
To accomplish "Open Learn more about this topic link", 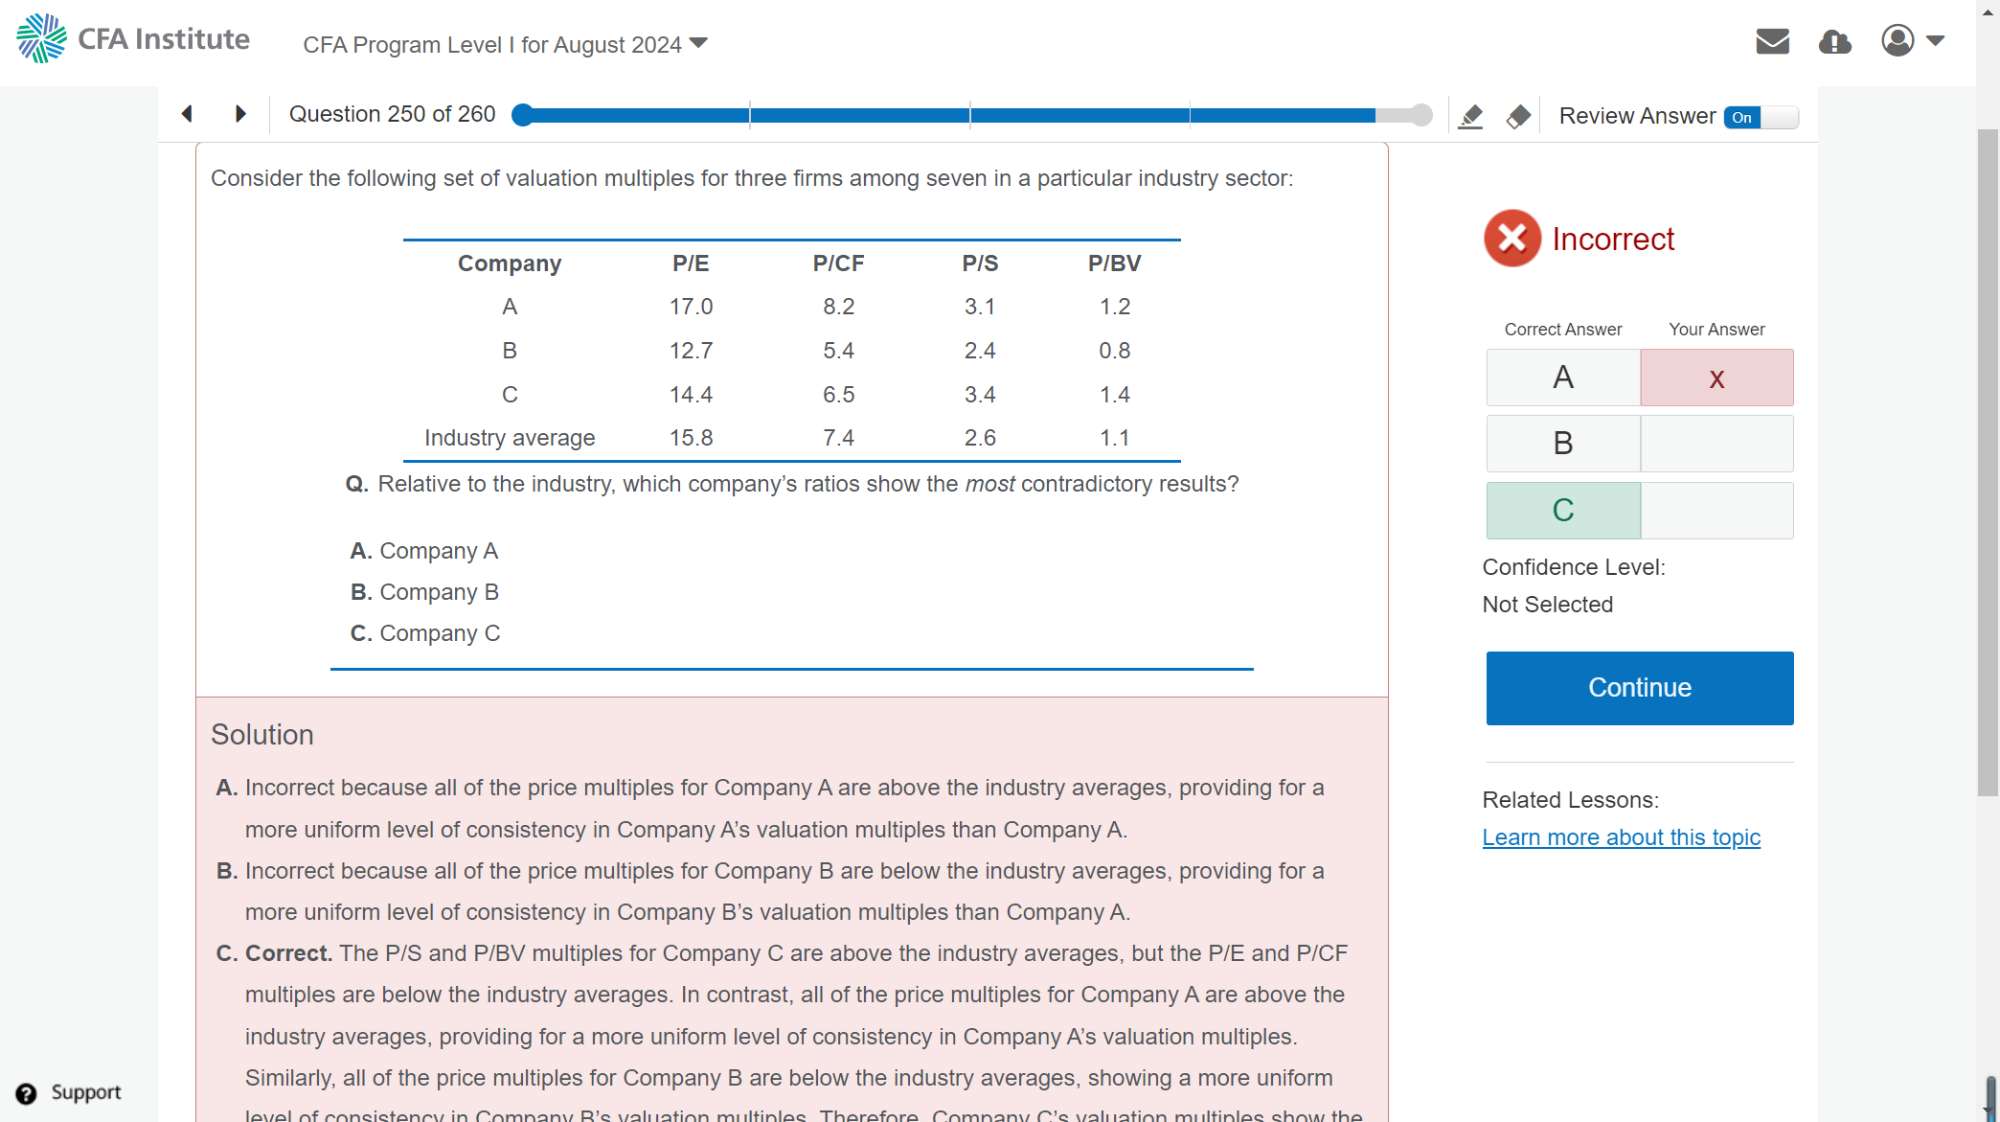I will tap(1621, 837).
